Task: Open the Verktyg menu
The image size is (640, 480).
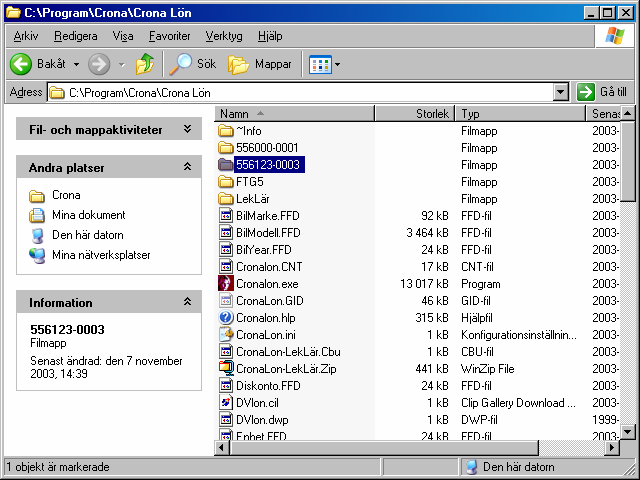Action: tap(224, 36)
